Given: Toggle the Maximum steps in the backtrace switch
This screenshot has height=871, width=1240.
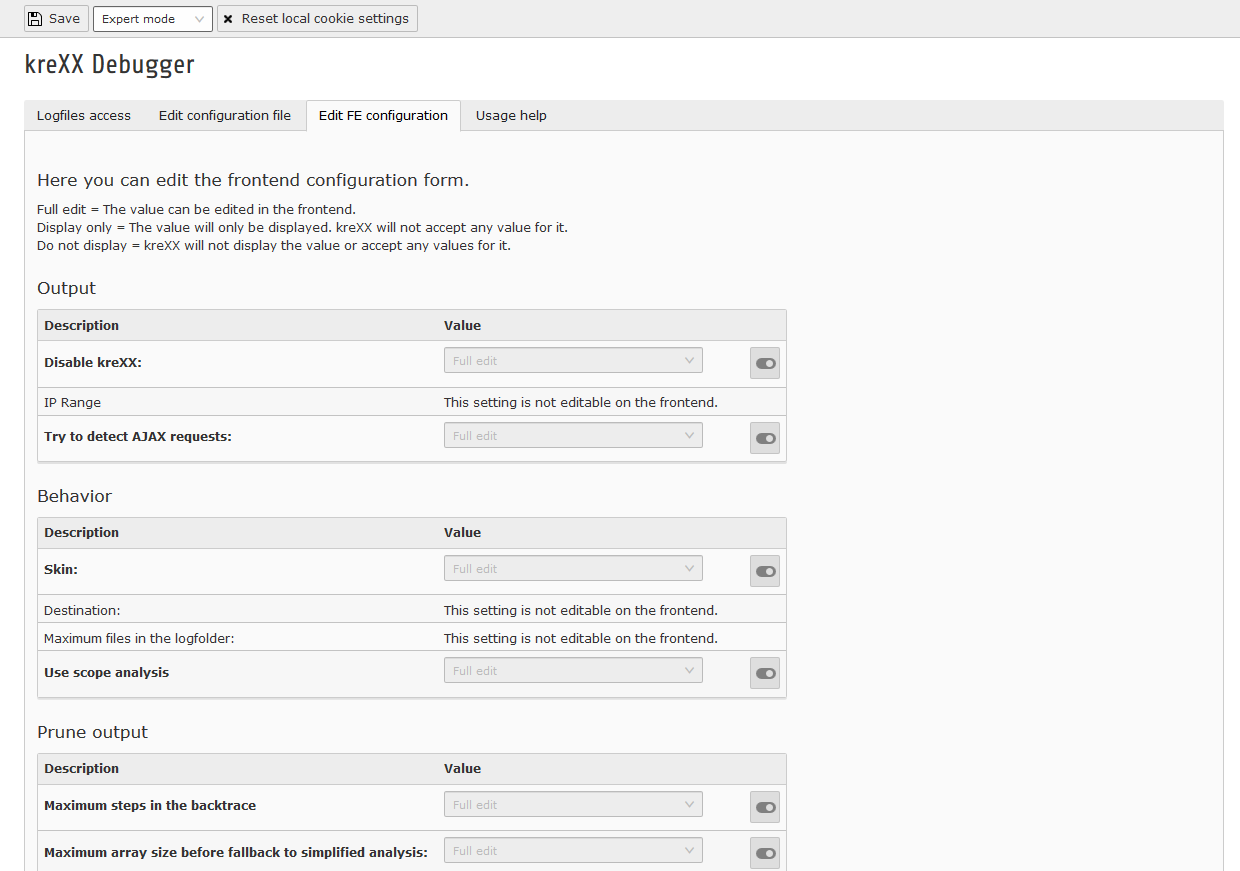Looking at the screenshot, I should pyautogui.click(x=765, y=807).
